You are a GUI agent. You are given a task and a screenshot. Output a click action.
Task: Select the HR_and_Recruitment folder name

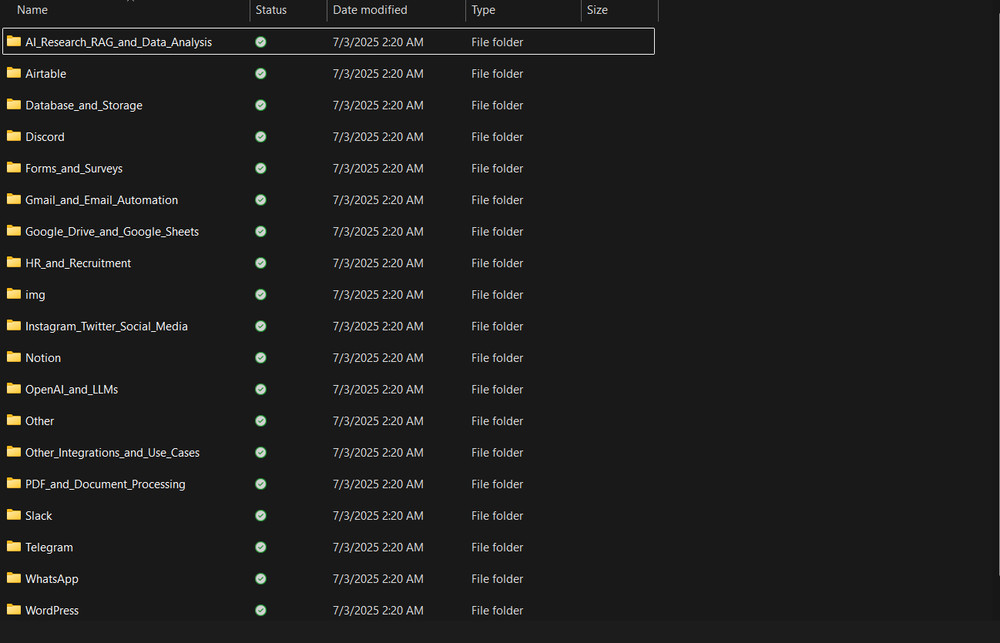click(78, 263)
